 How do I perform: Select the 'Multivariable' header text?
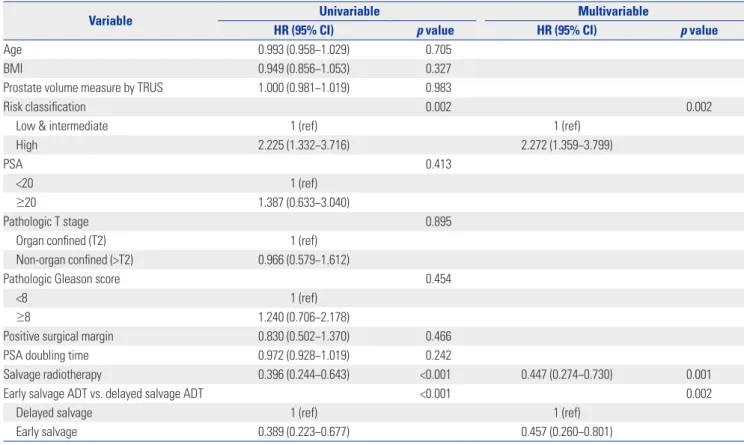(613, 11)
